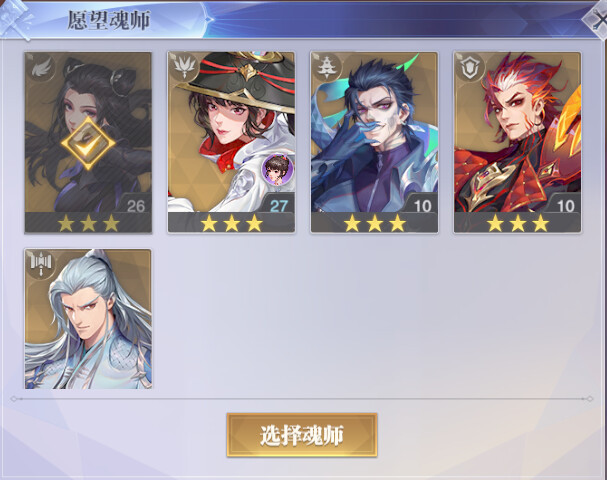The height and width of the screenshot is (480, 607).
Task: Select the hat-wearing girl soul master card
Action: (231, 142)
